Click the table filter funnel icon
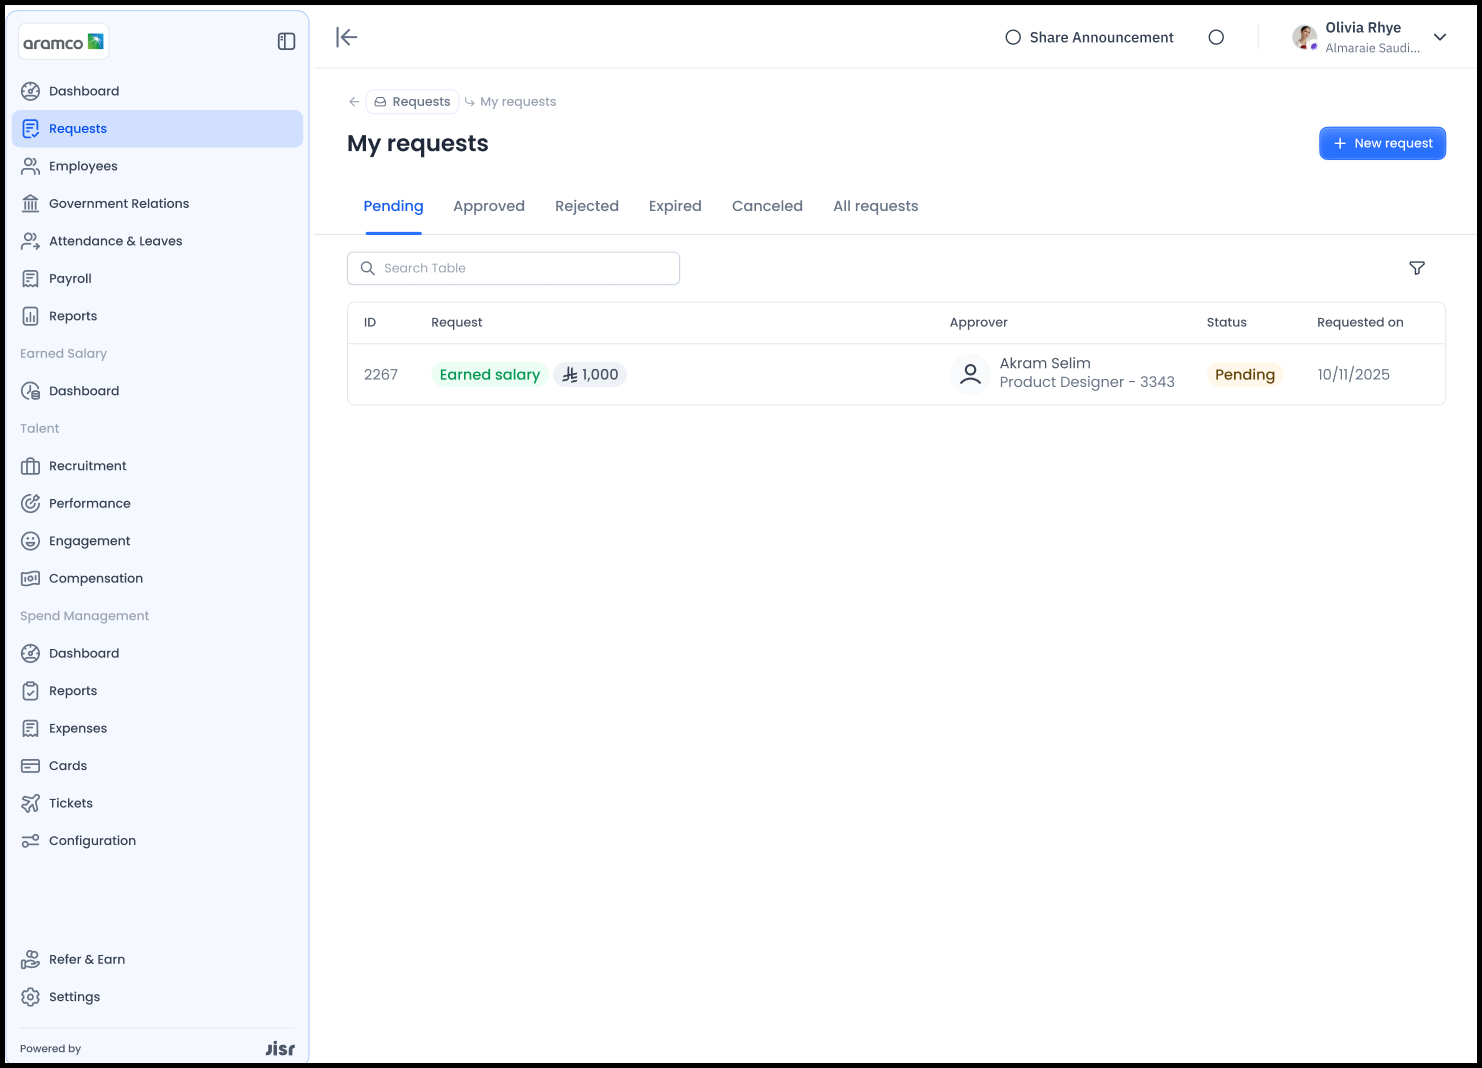 pos(1416,268)
